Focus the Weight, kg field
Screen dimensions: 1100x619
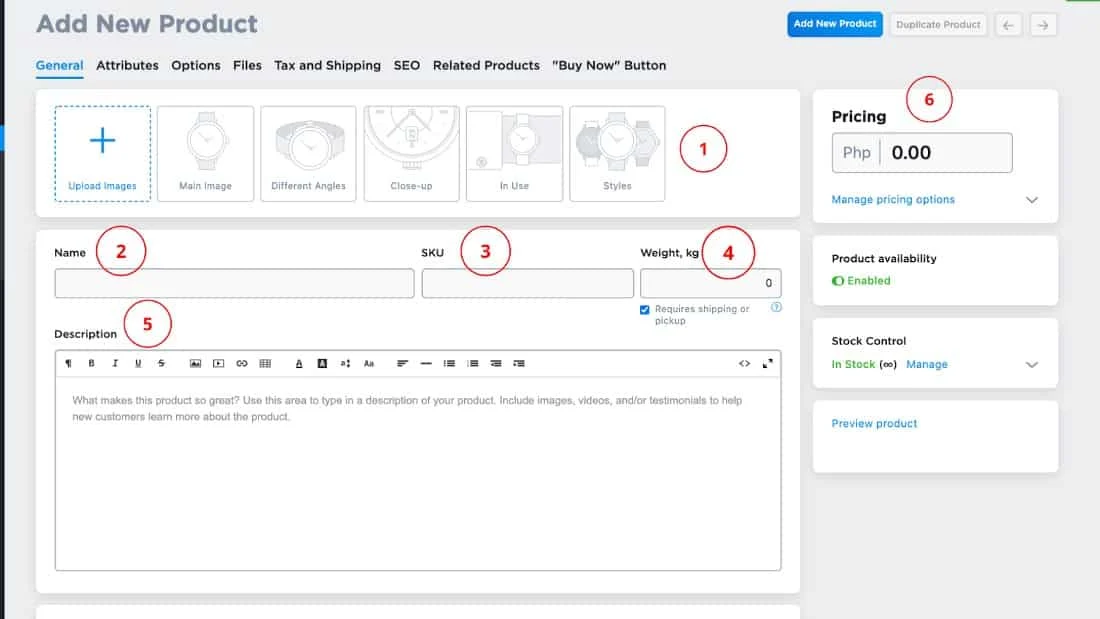pyautogui.click(x=711, y=283)
